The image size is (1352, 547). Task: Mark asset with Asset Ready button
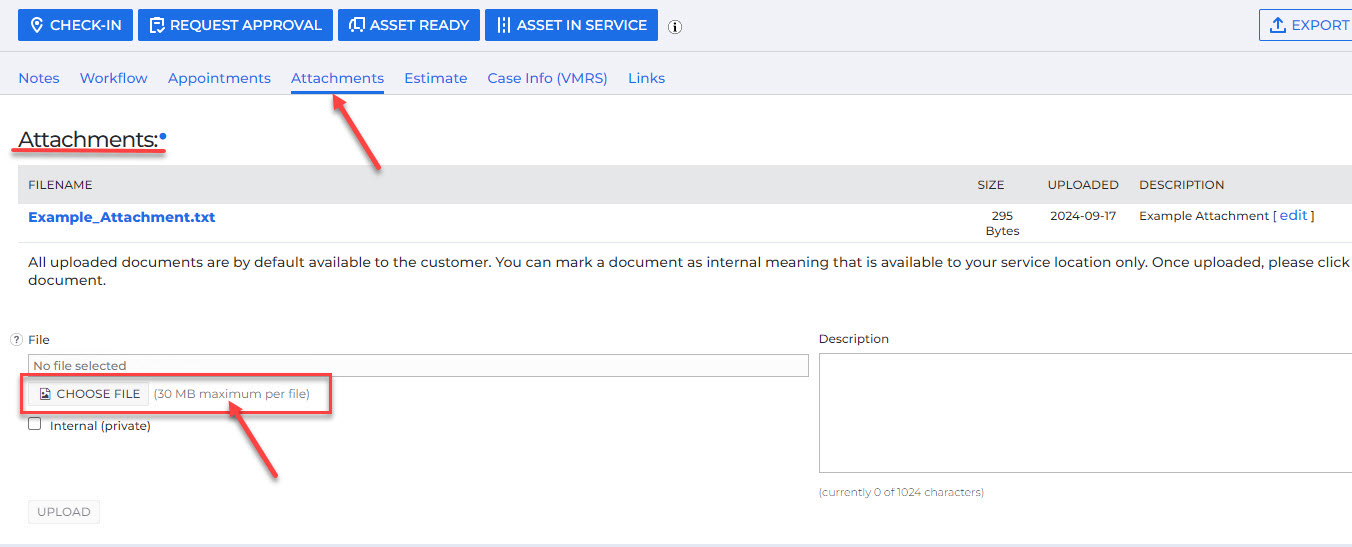pyautogui.click(x=408, y=25)
